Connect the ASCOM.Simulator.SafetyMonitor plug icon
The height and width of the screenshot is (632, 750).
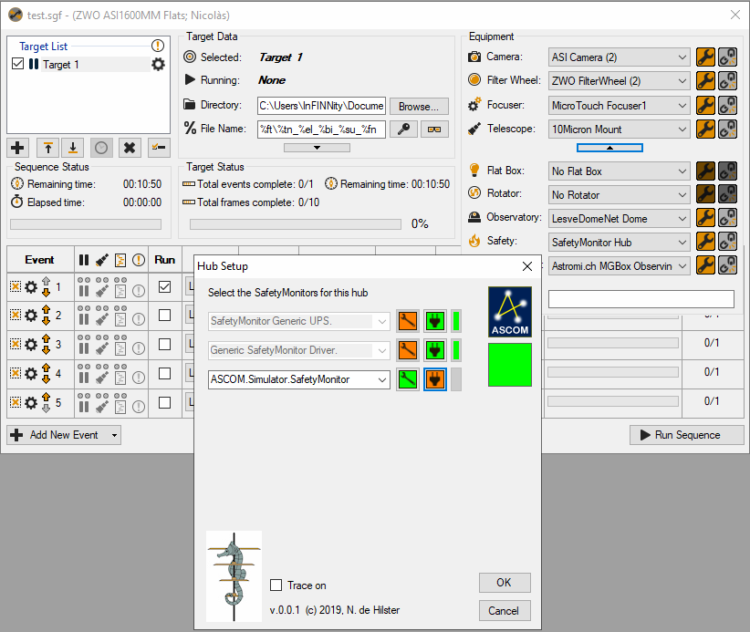[x=435, y=379]
